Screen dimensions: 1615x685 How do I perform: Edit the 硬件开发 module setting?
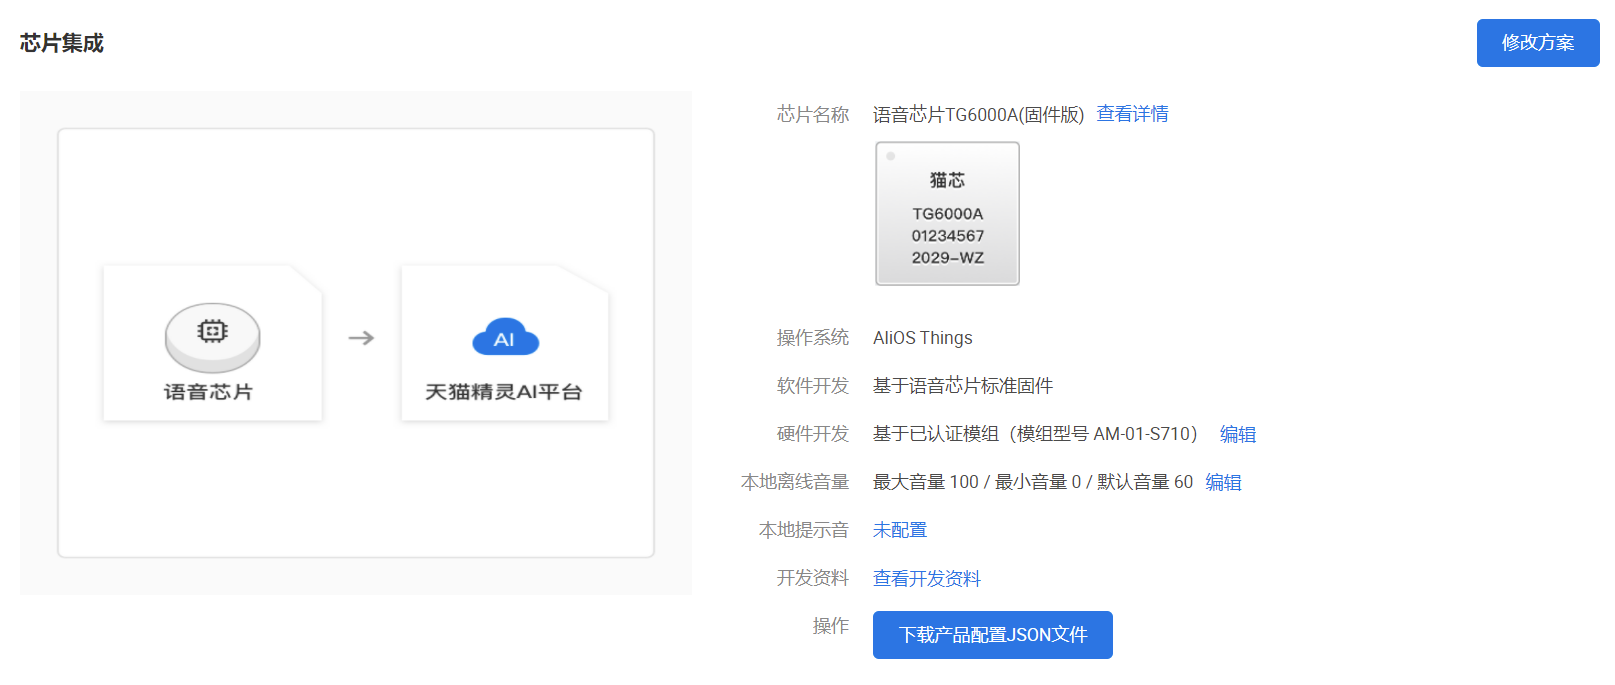click(1238, 434)
